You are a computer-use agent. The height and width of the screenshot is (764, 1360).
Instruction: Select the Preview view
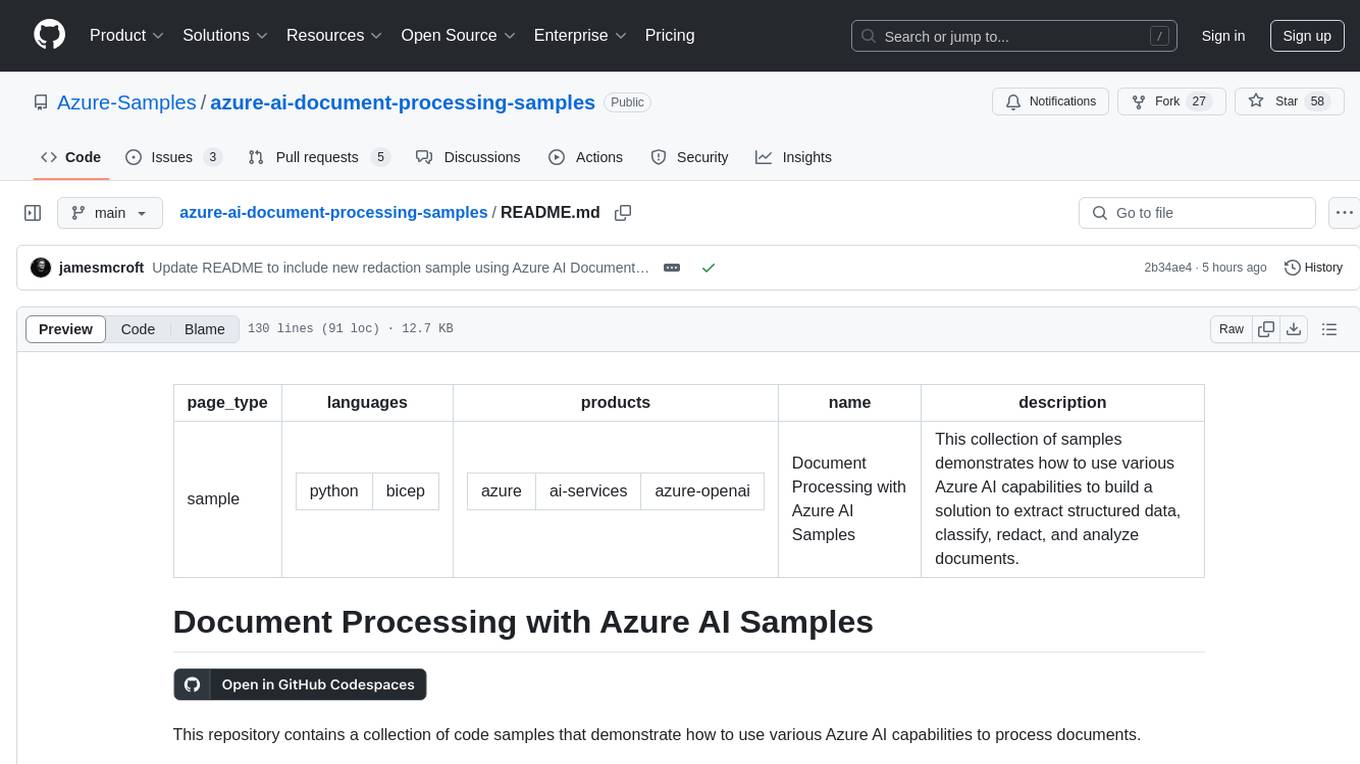coord(66,329)
